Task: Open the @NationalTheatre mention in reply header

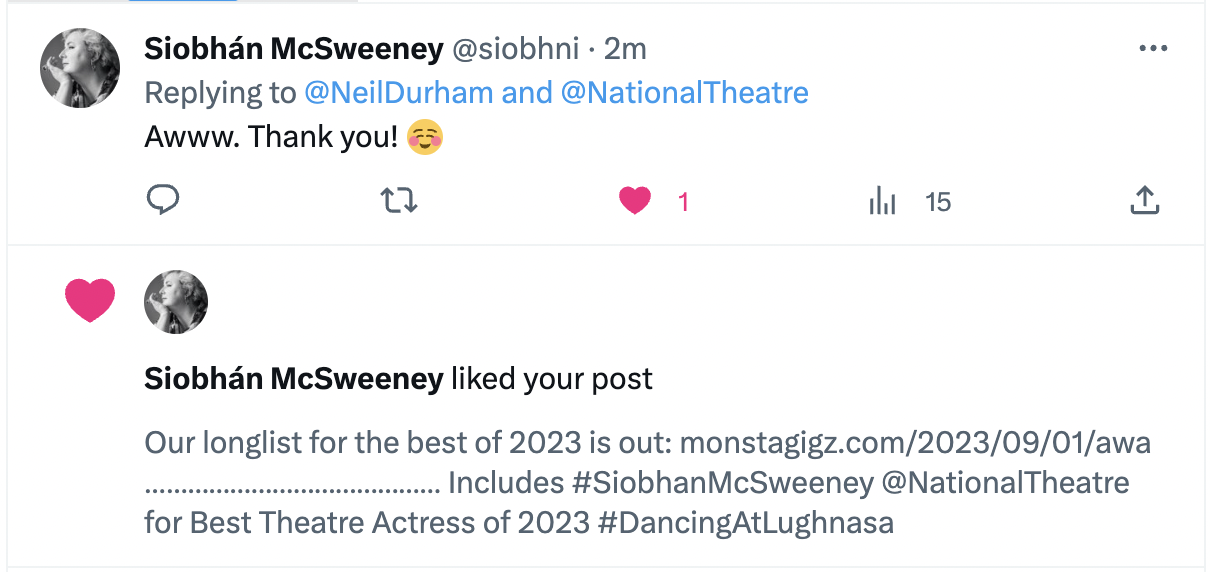Action: 684,93
